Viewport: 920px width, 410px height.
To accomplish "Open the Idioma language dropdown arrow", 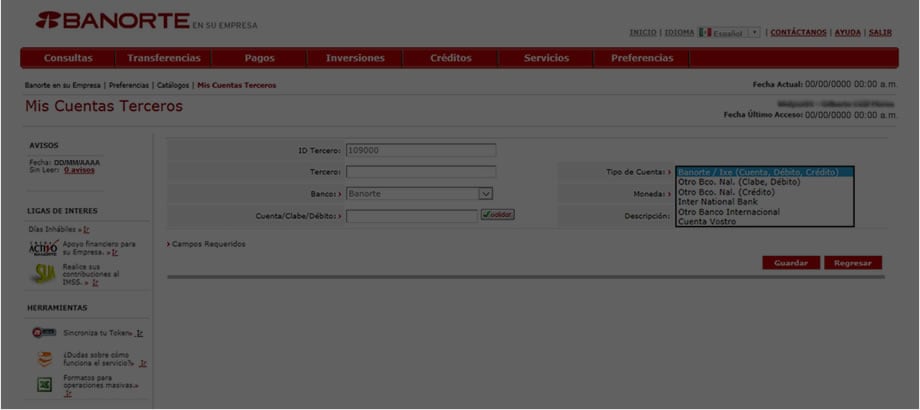I will point(755,33).
